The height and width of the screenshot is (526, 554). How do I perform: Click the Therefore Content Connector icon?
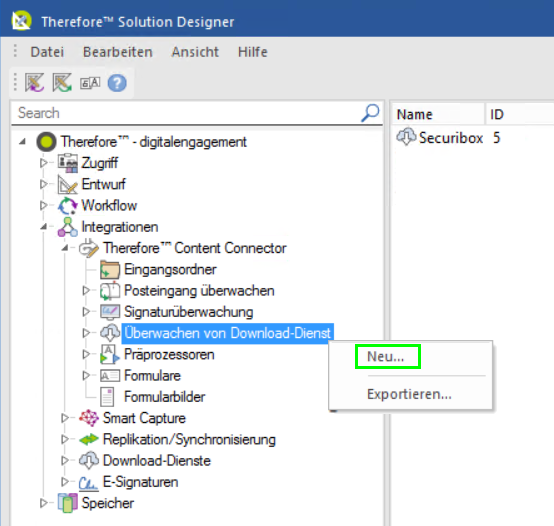tap(89, 248)
